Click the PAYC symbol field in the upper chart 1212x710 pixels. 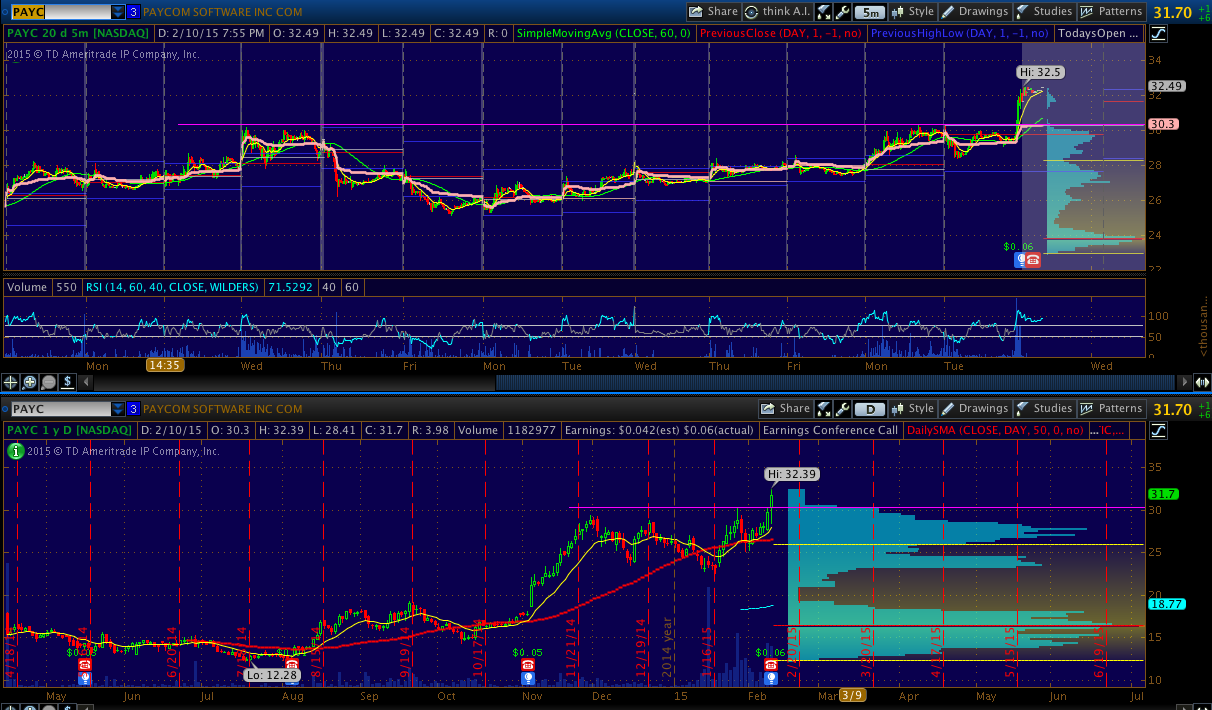[x=60, y=12]
